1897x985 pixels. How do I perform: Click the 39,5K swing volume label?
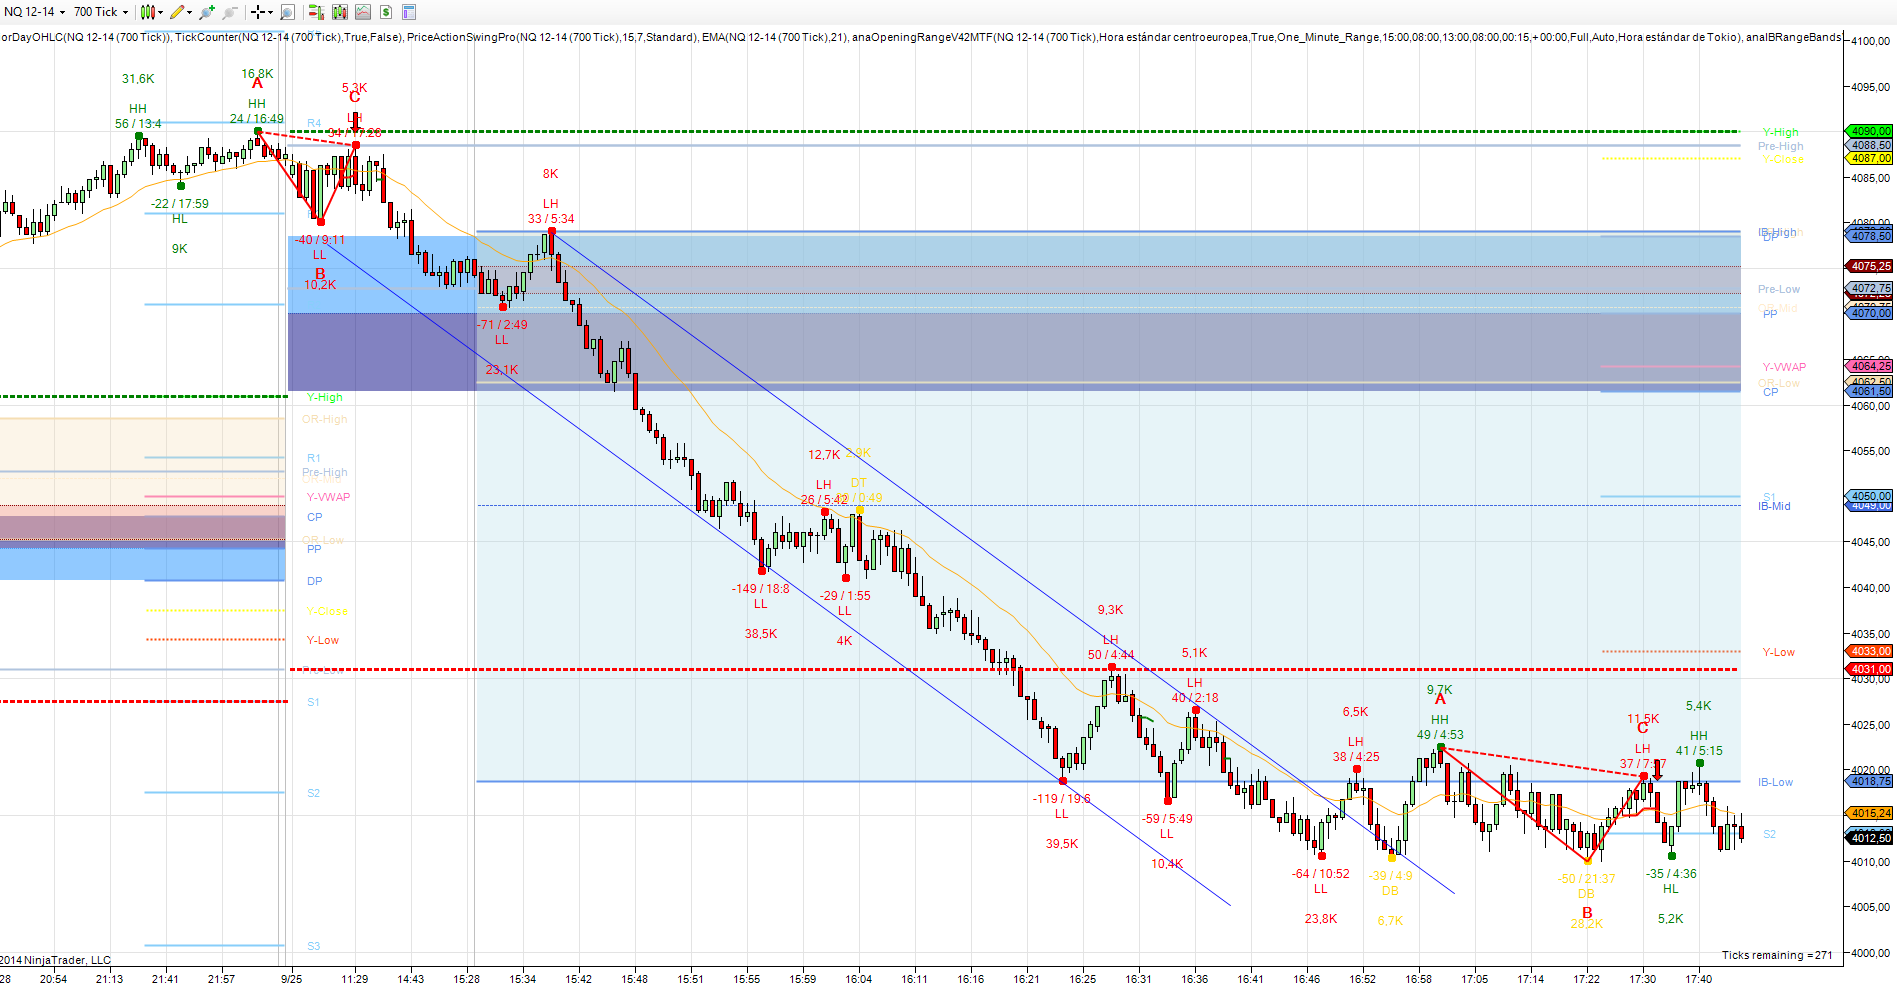[1062, 844]
